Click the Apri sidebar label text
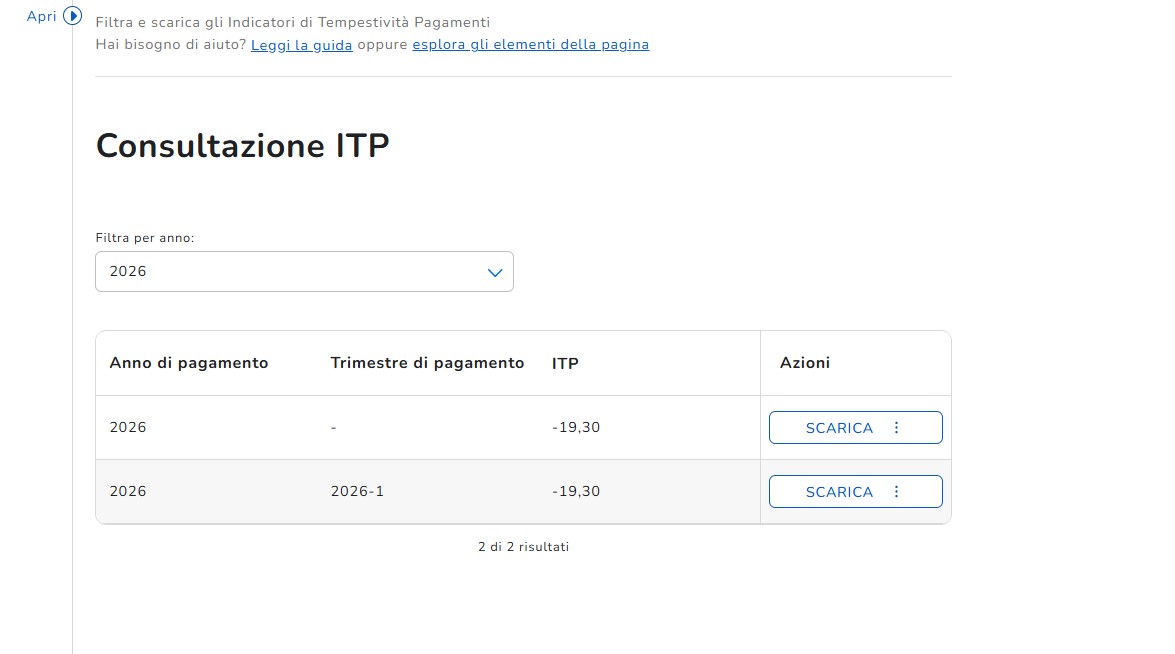The height and width of the screenshot is (654, 1175). point(41,16)
